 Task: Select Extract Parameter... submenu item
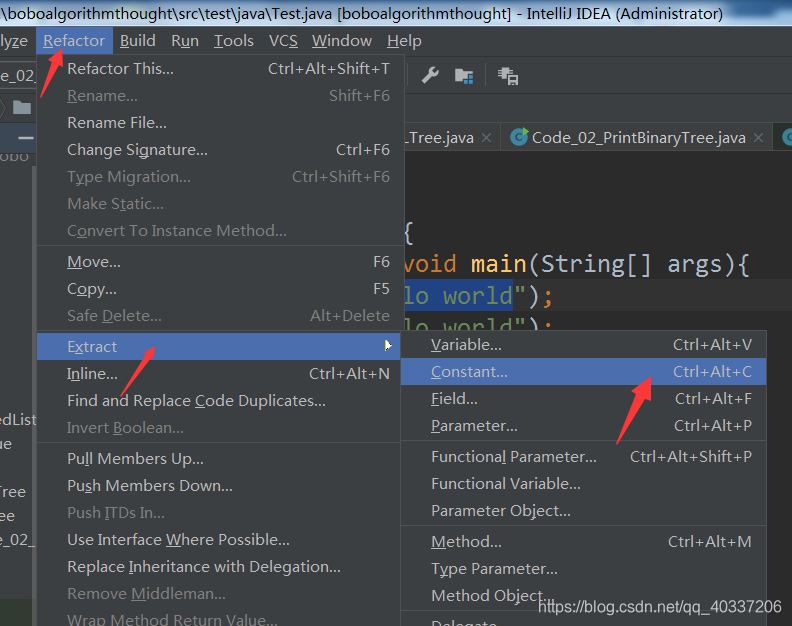click(x=583, y=425)
